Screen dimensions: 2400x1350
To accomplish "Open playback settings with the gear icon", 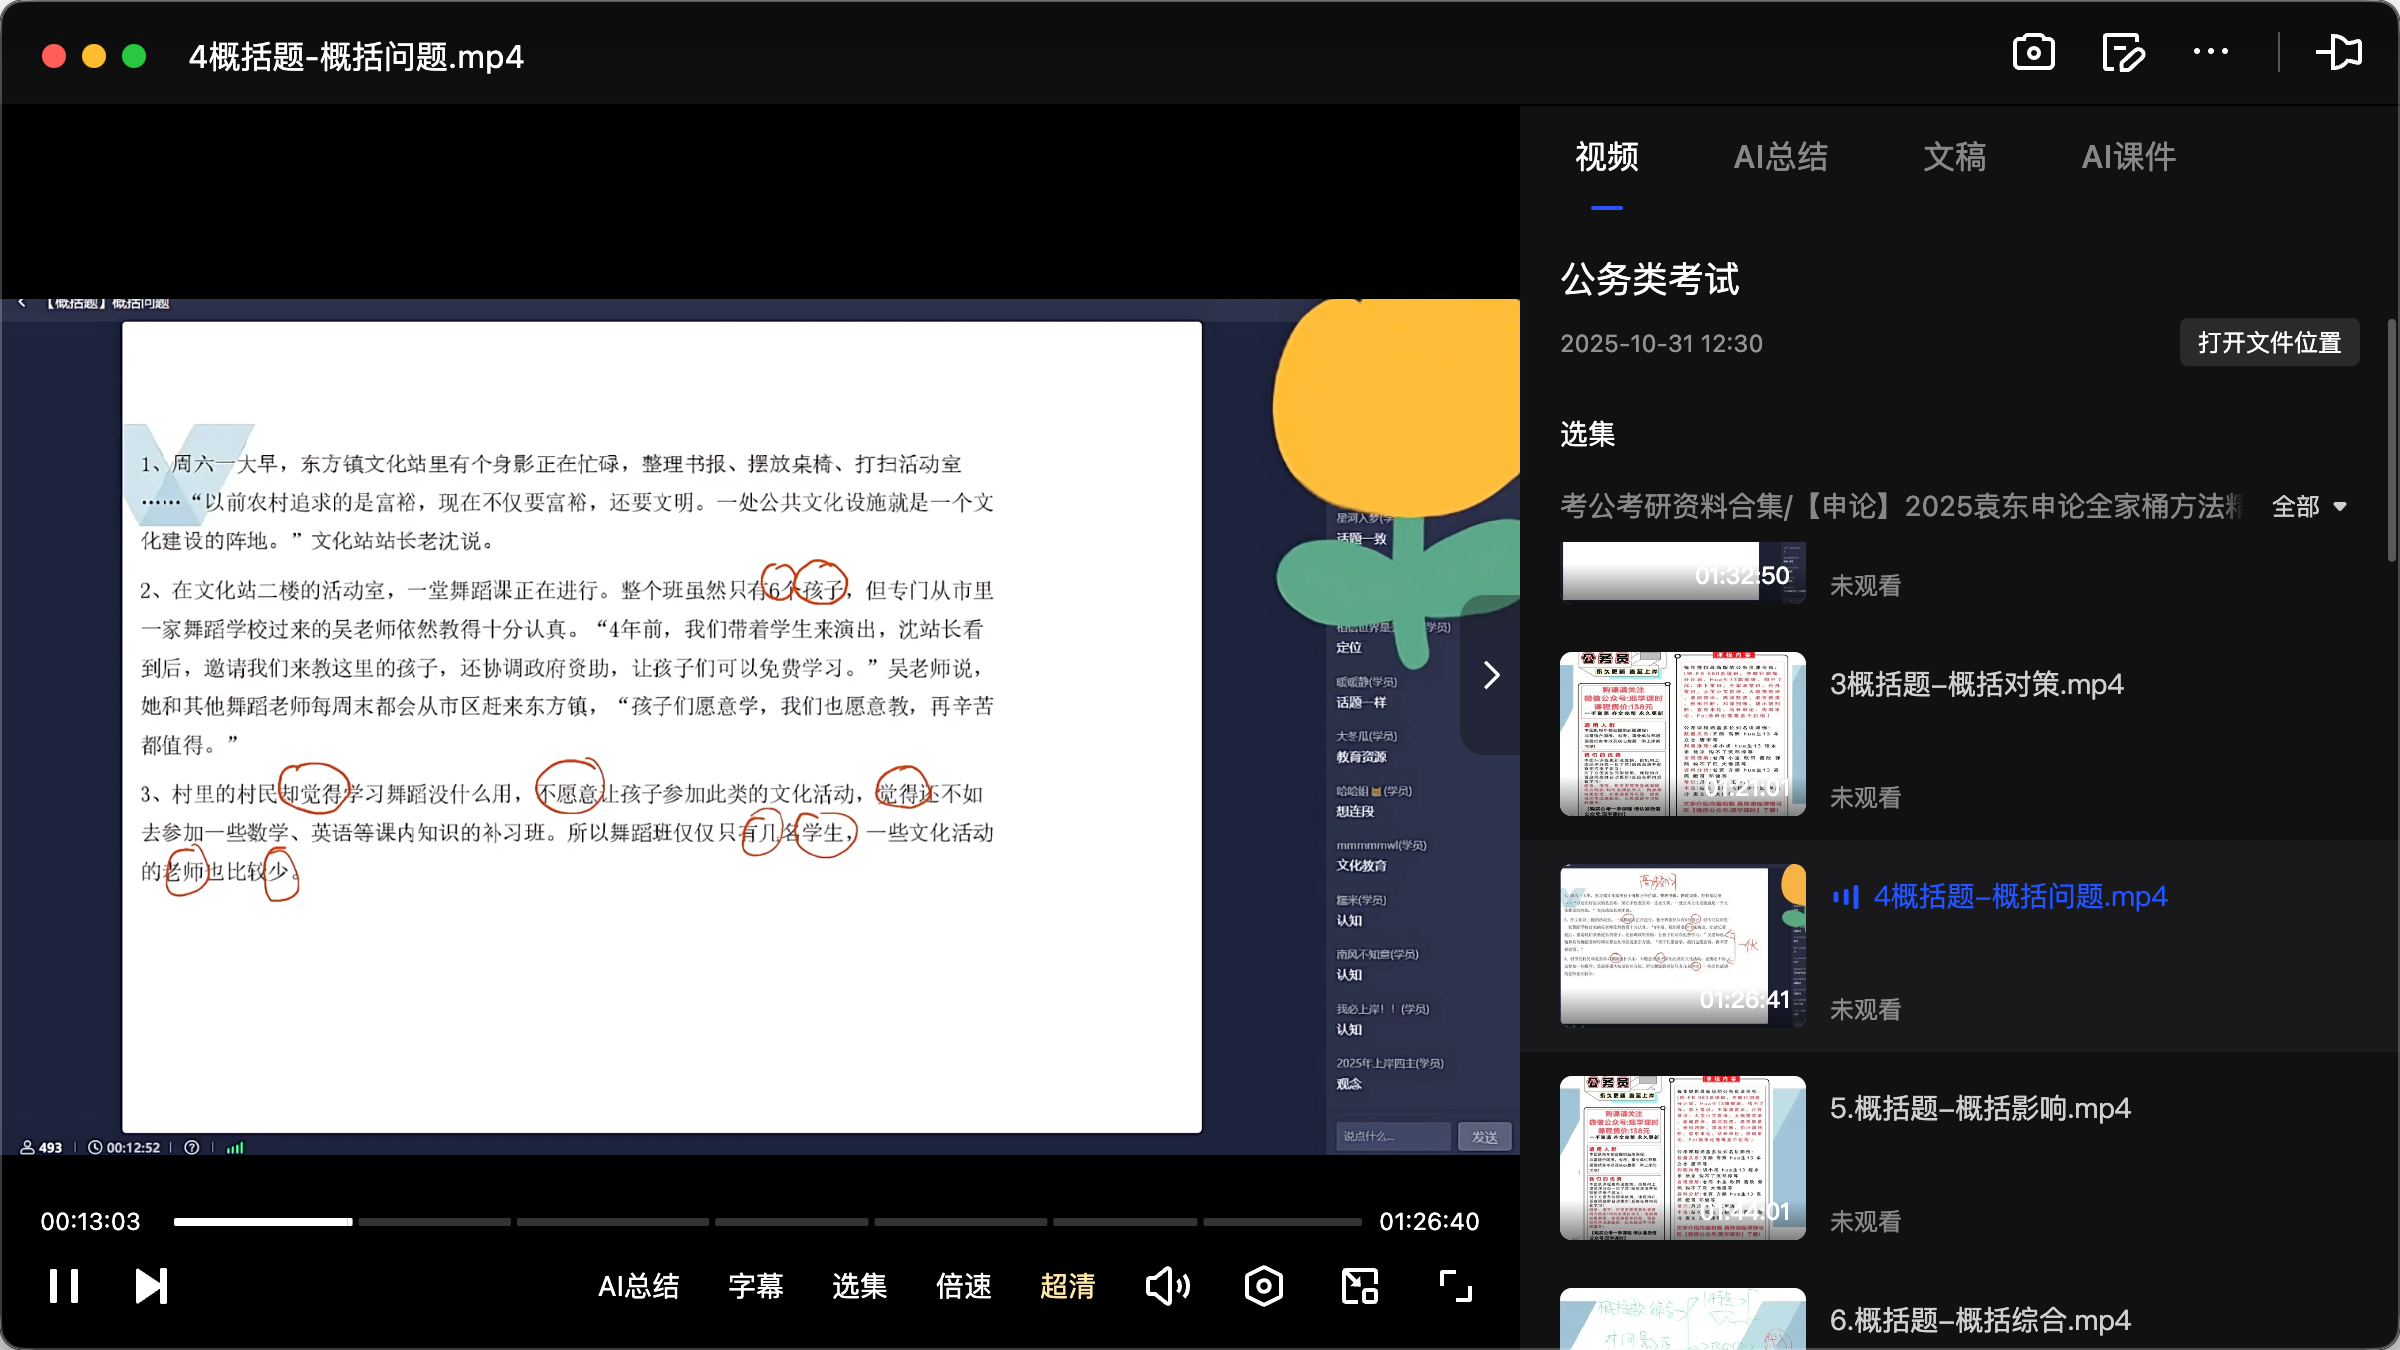I will pos(1263,1285).
